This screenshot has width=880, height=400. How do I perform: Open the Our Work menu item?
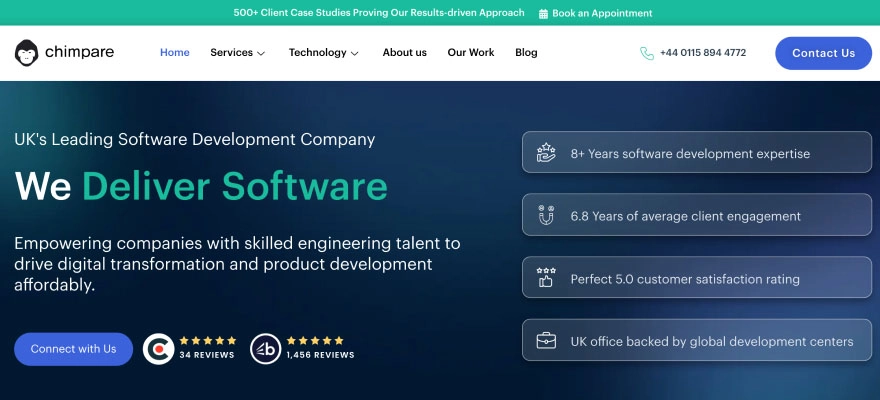(470, 53)
